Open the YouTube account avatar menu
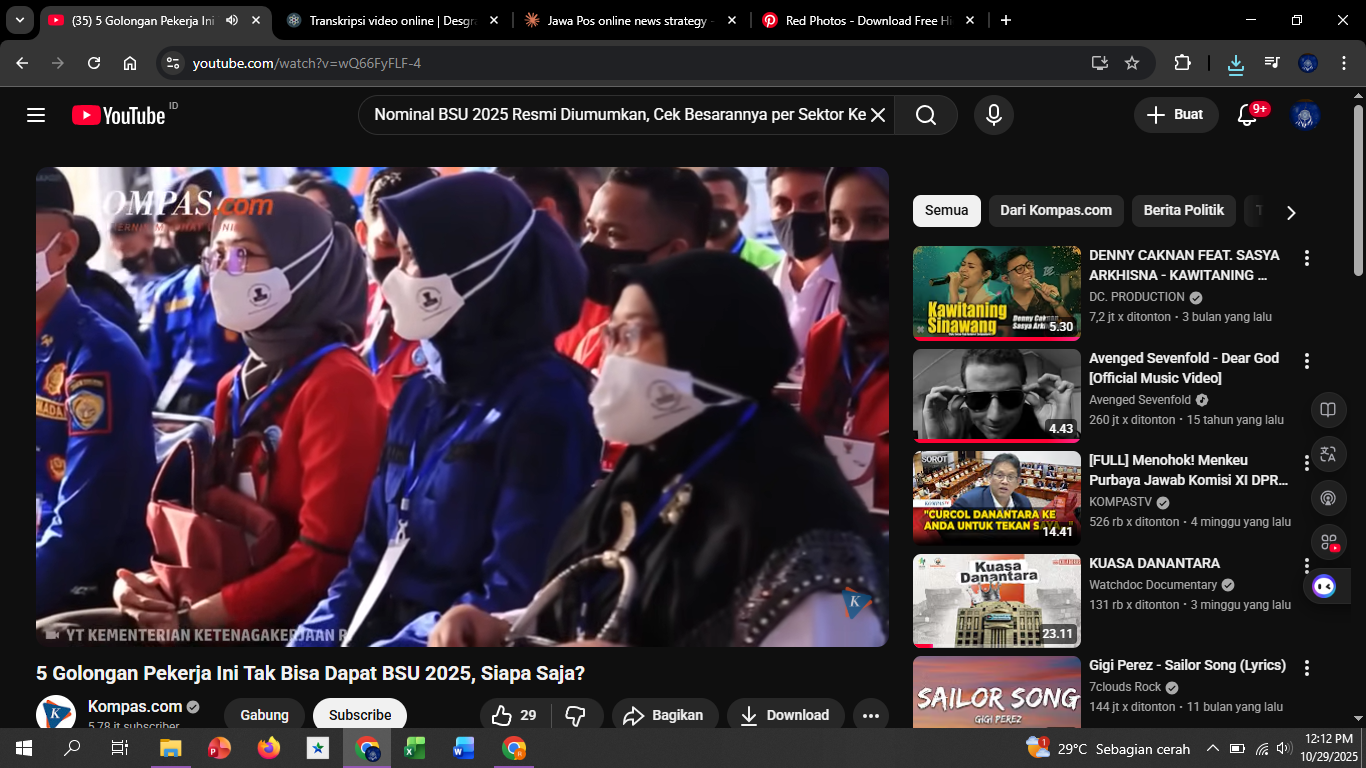The image size is (1366, 768). click(x=1306, y=115)
